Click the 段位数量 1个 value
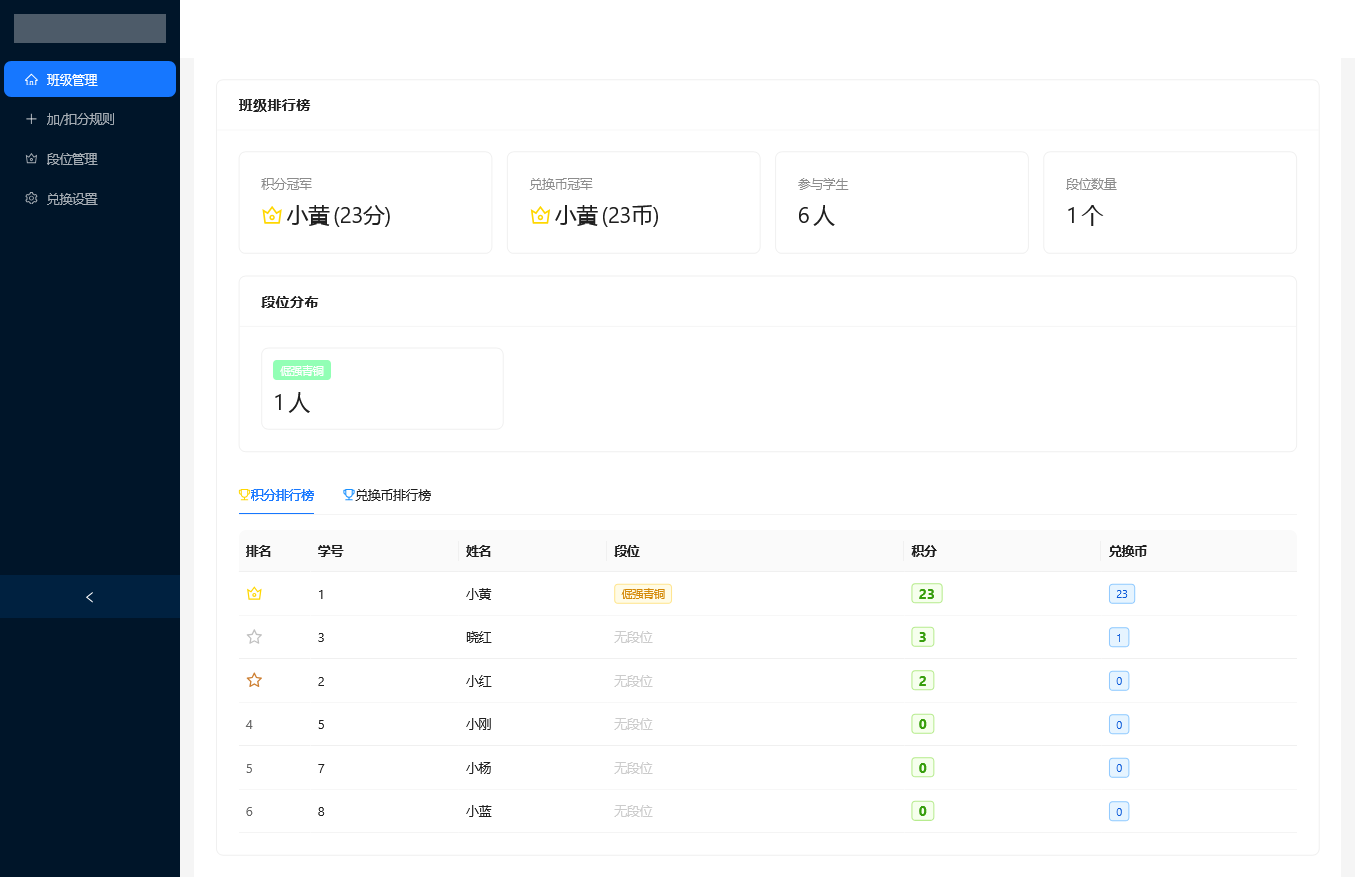 tap(1085, 215)
